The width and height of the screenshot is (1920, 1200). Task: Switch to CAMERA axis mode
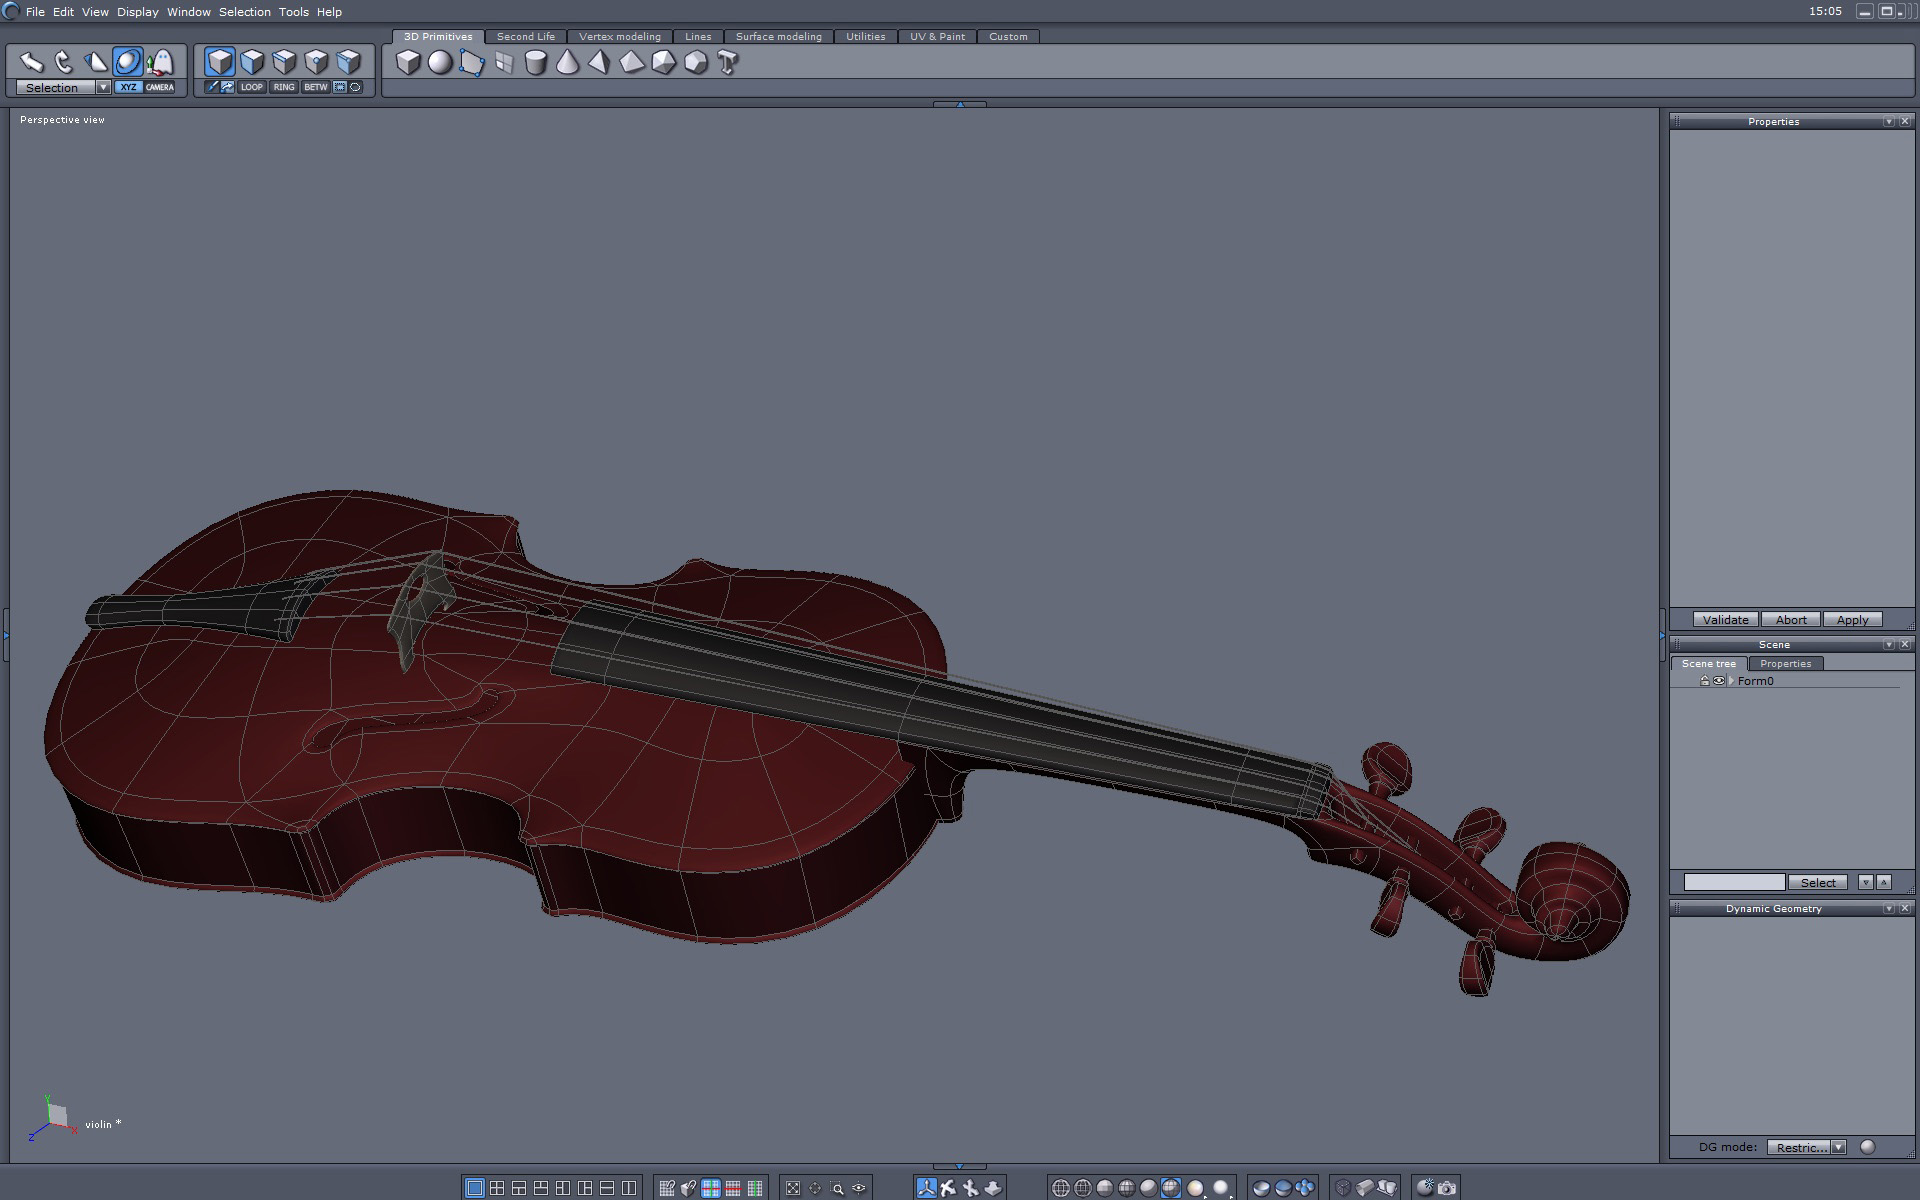point(160,87)
